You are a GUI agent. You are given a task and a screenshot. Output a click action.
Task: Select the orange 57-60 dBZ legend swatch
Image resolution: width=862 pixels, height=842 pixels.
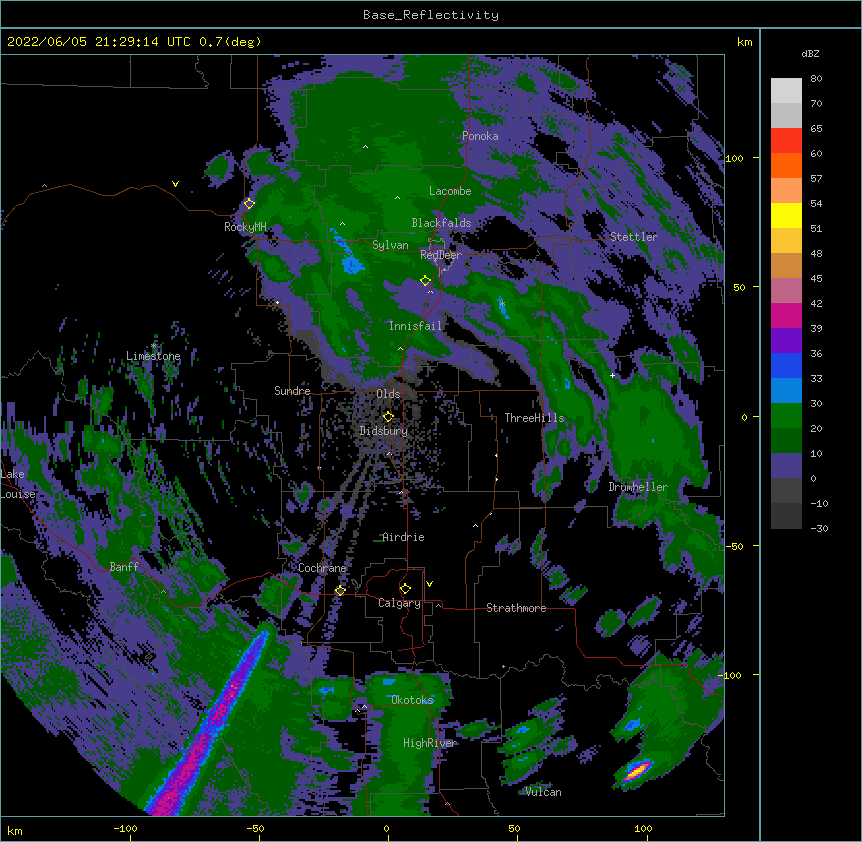coord(786,166)
